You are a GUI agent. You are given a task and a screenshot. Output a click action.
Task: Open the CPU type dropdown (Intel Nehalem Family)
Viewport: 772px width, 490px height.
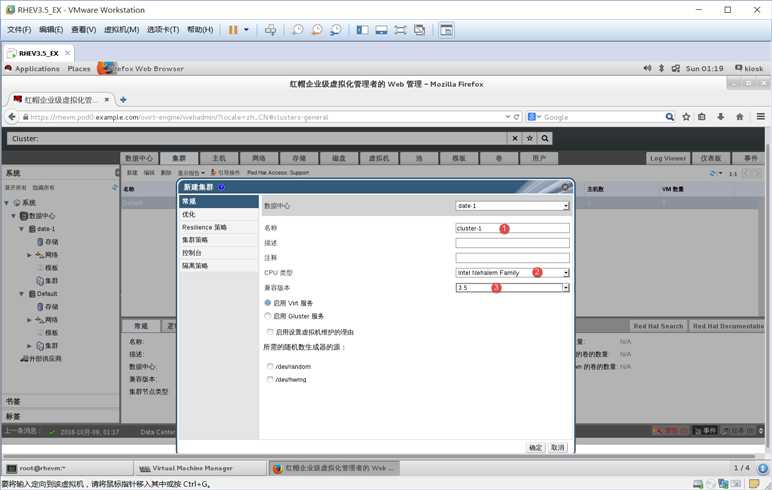coord(513,273)
